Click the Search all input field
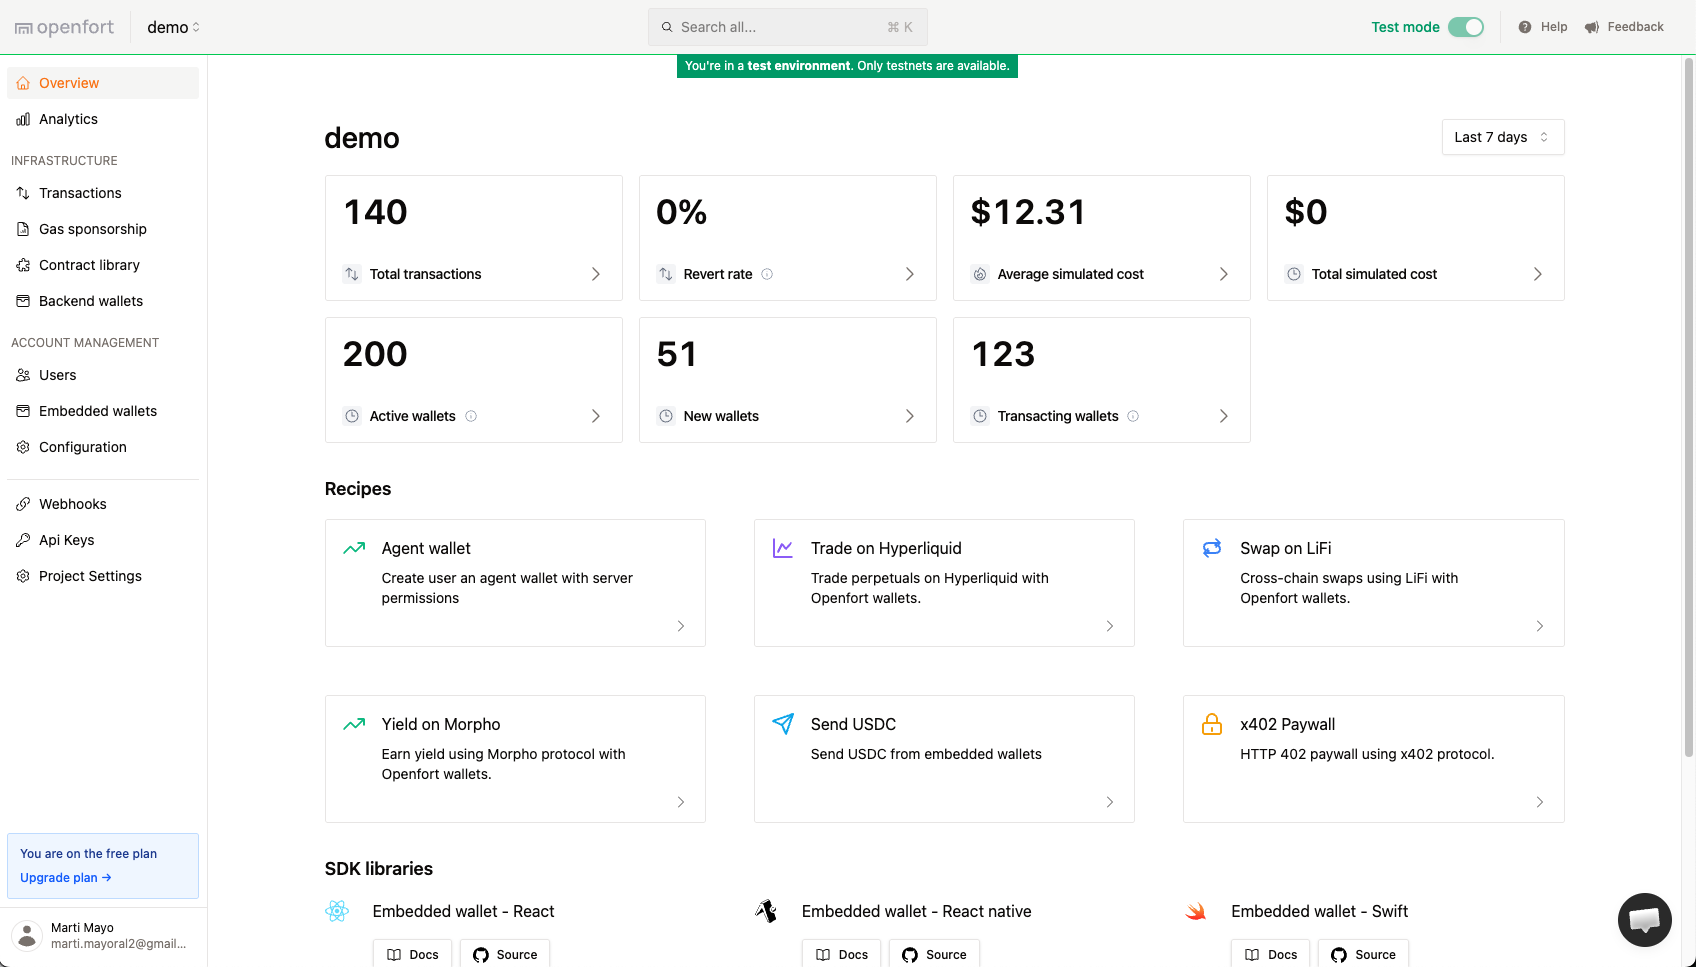Screen dimensions: 1696x967 [786, 27]
